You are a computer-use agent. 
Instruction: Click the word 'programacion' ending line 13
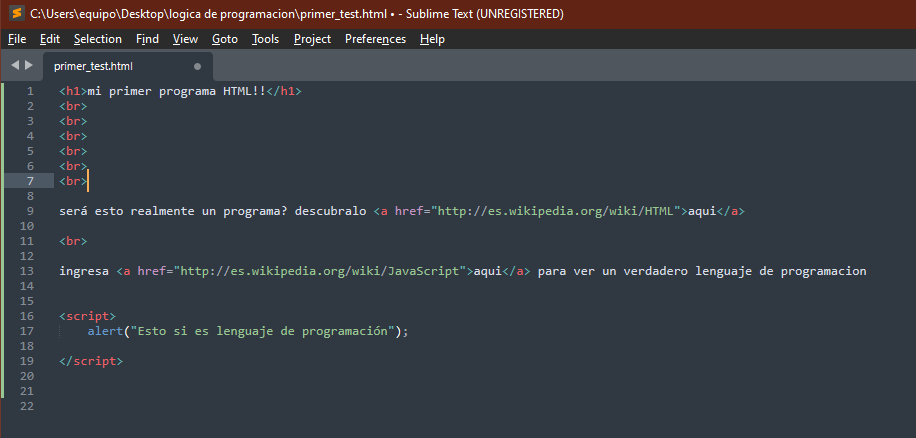824,271
